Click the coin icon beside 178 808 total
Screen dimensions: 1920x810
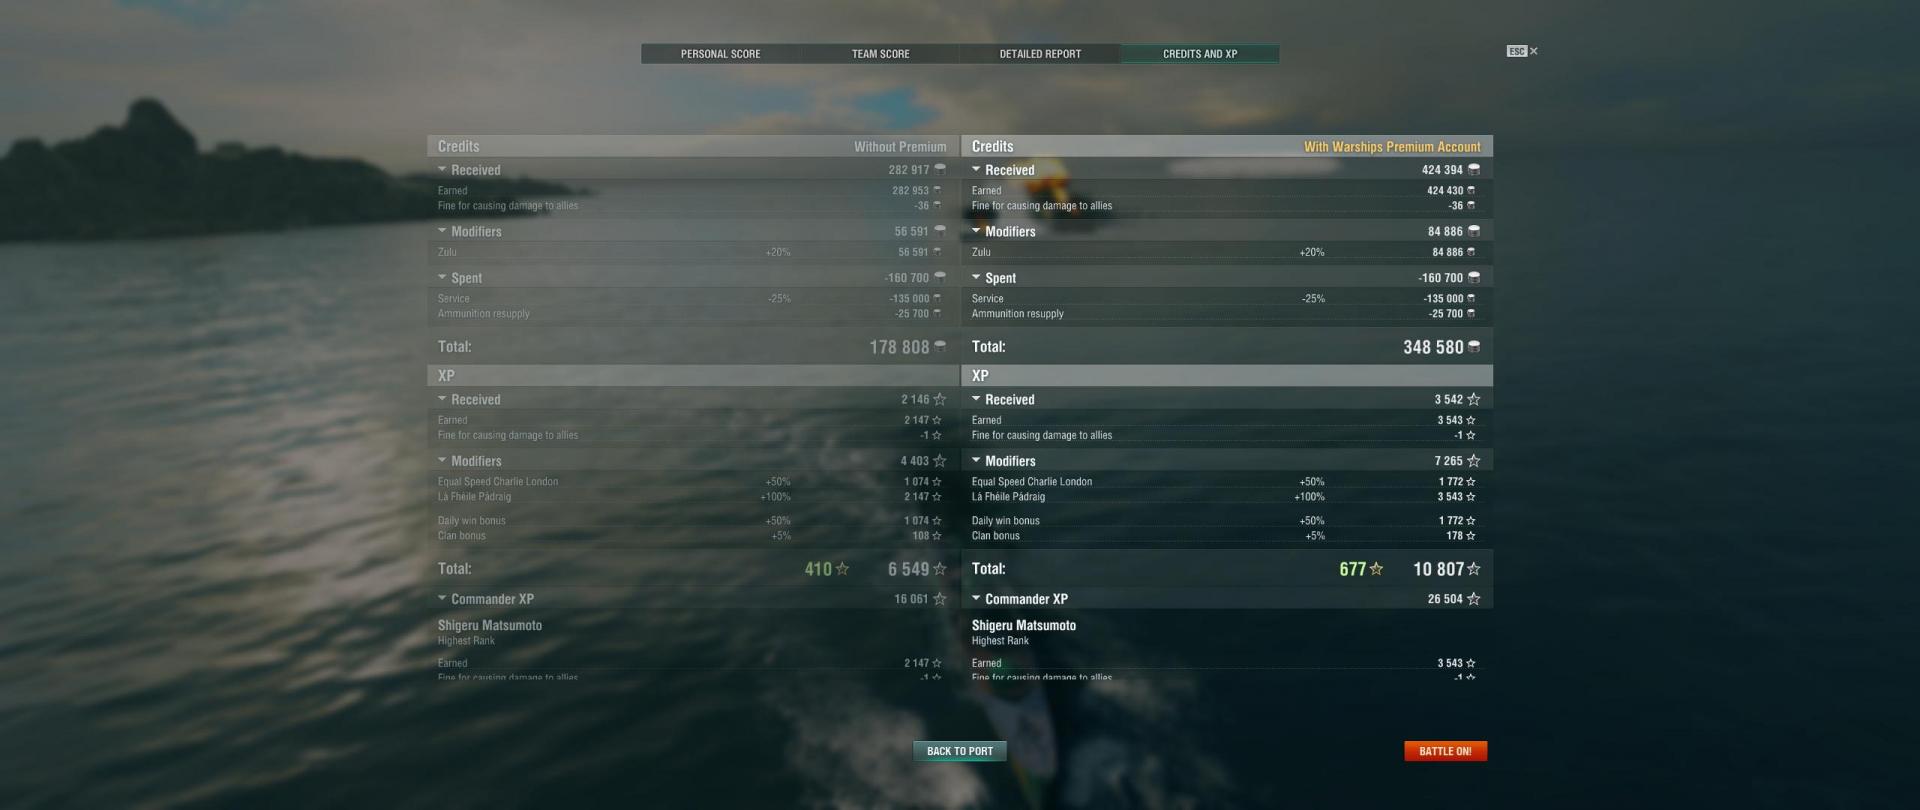(940, 347)
